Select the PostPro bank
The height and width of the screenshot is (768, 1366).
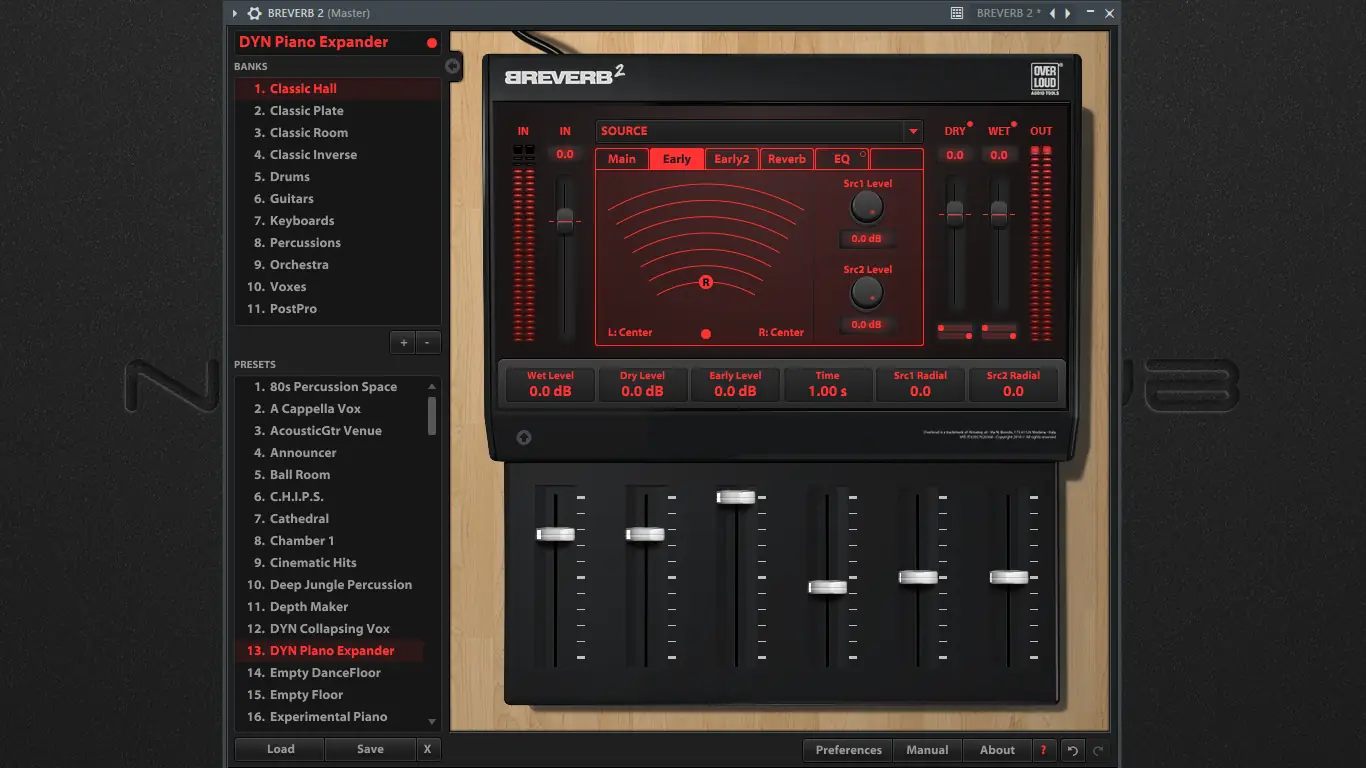pos(293,309)
